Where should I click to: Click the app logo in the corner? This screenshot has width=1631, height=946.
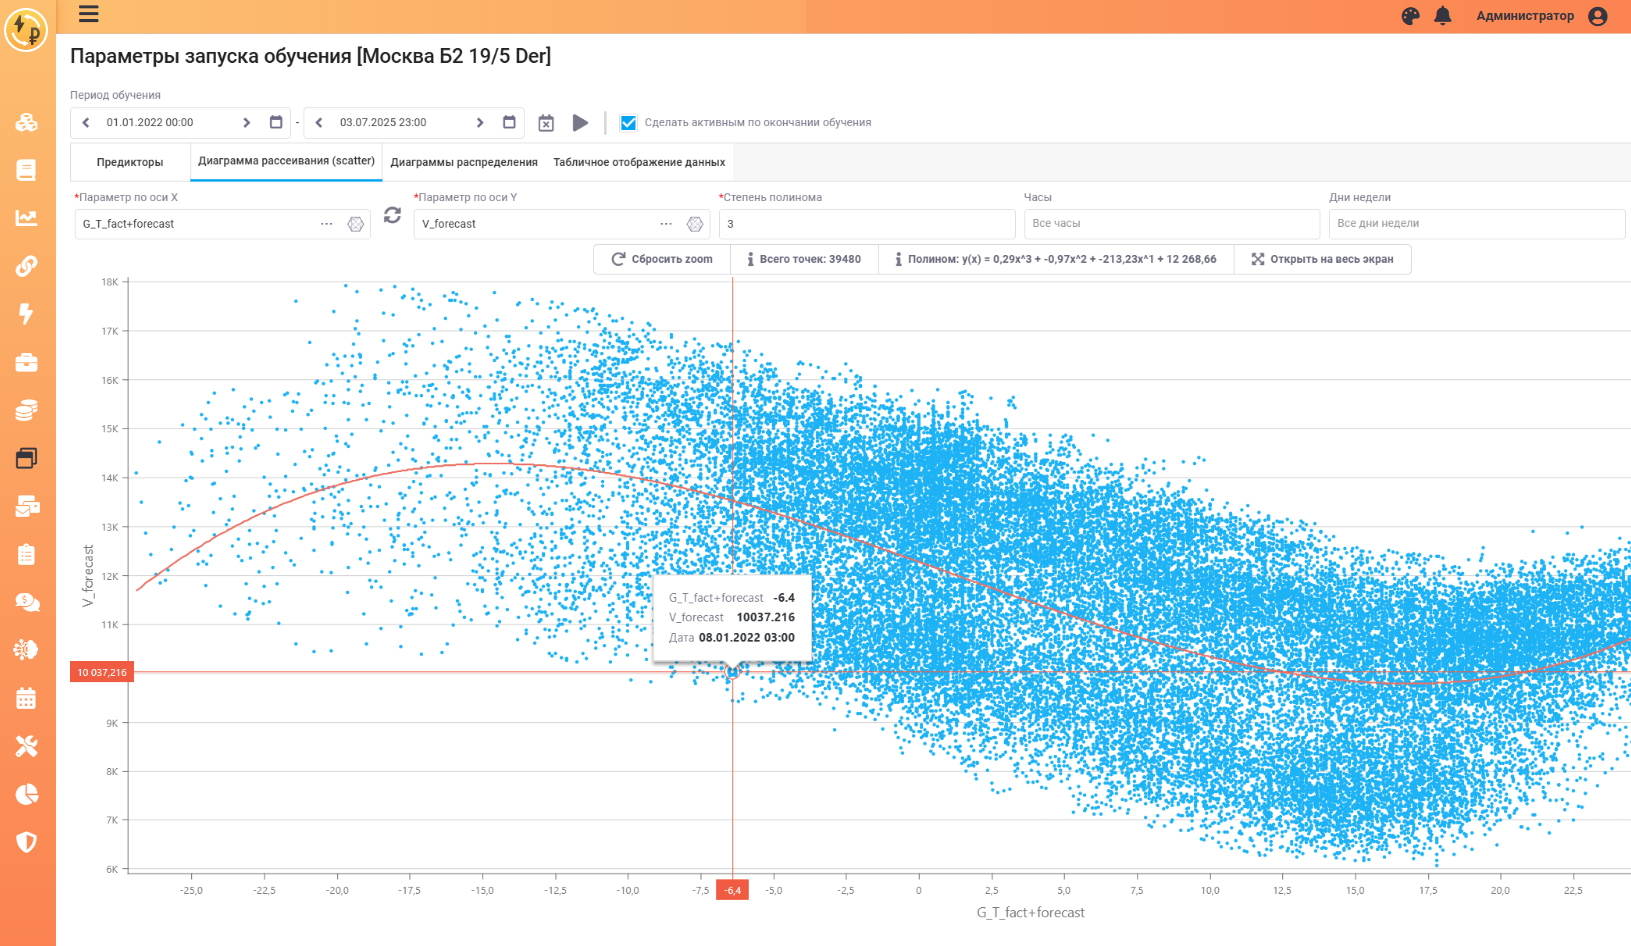(x=26, y=29)
